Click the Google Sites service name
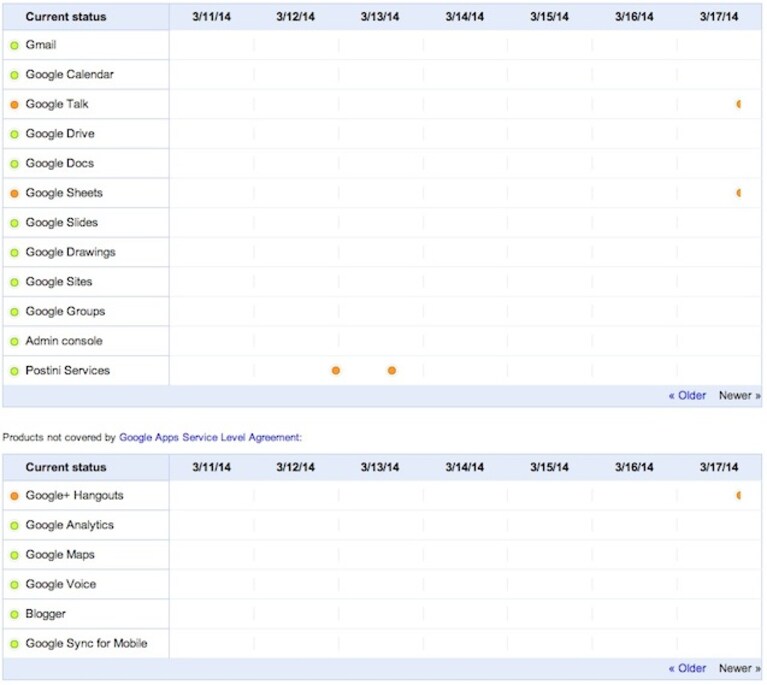 59,282
